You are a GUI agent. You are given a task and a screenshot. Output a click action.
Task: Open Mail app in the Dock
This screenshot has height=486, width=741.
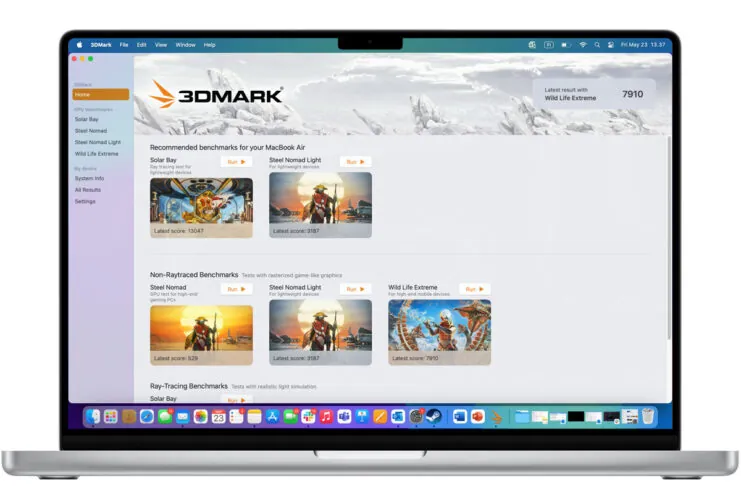coord(183,417)
